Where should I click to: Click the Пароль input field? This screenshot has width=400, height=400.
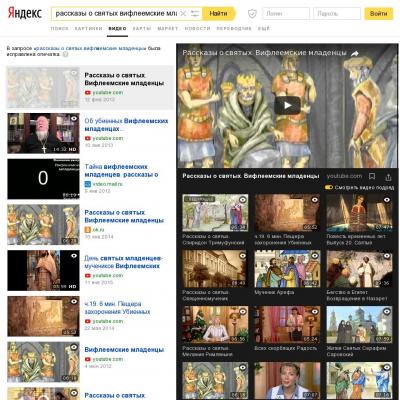[337, 14]
